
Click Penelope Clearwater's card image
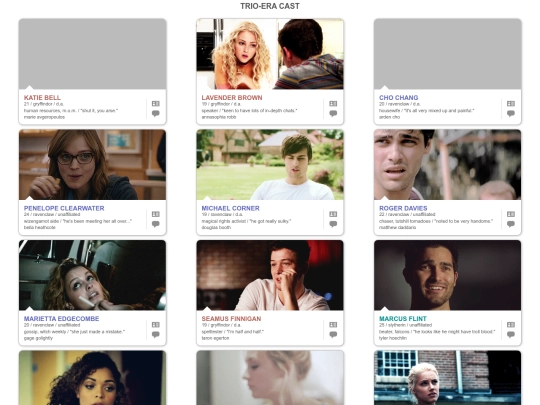92,165
